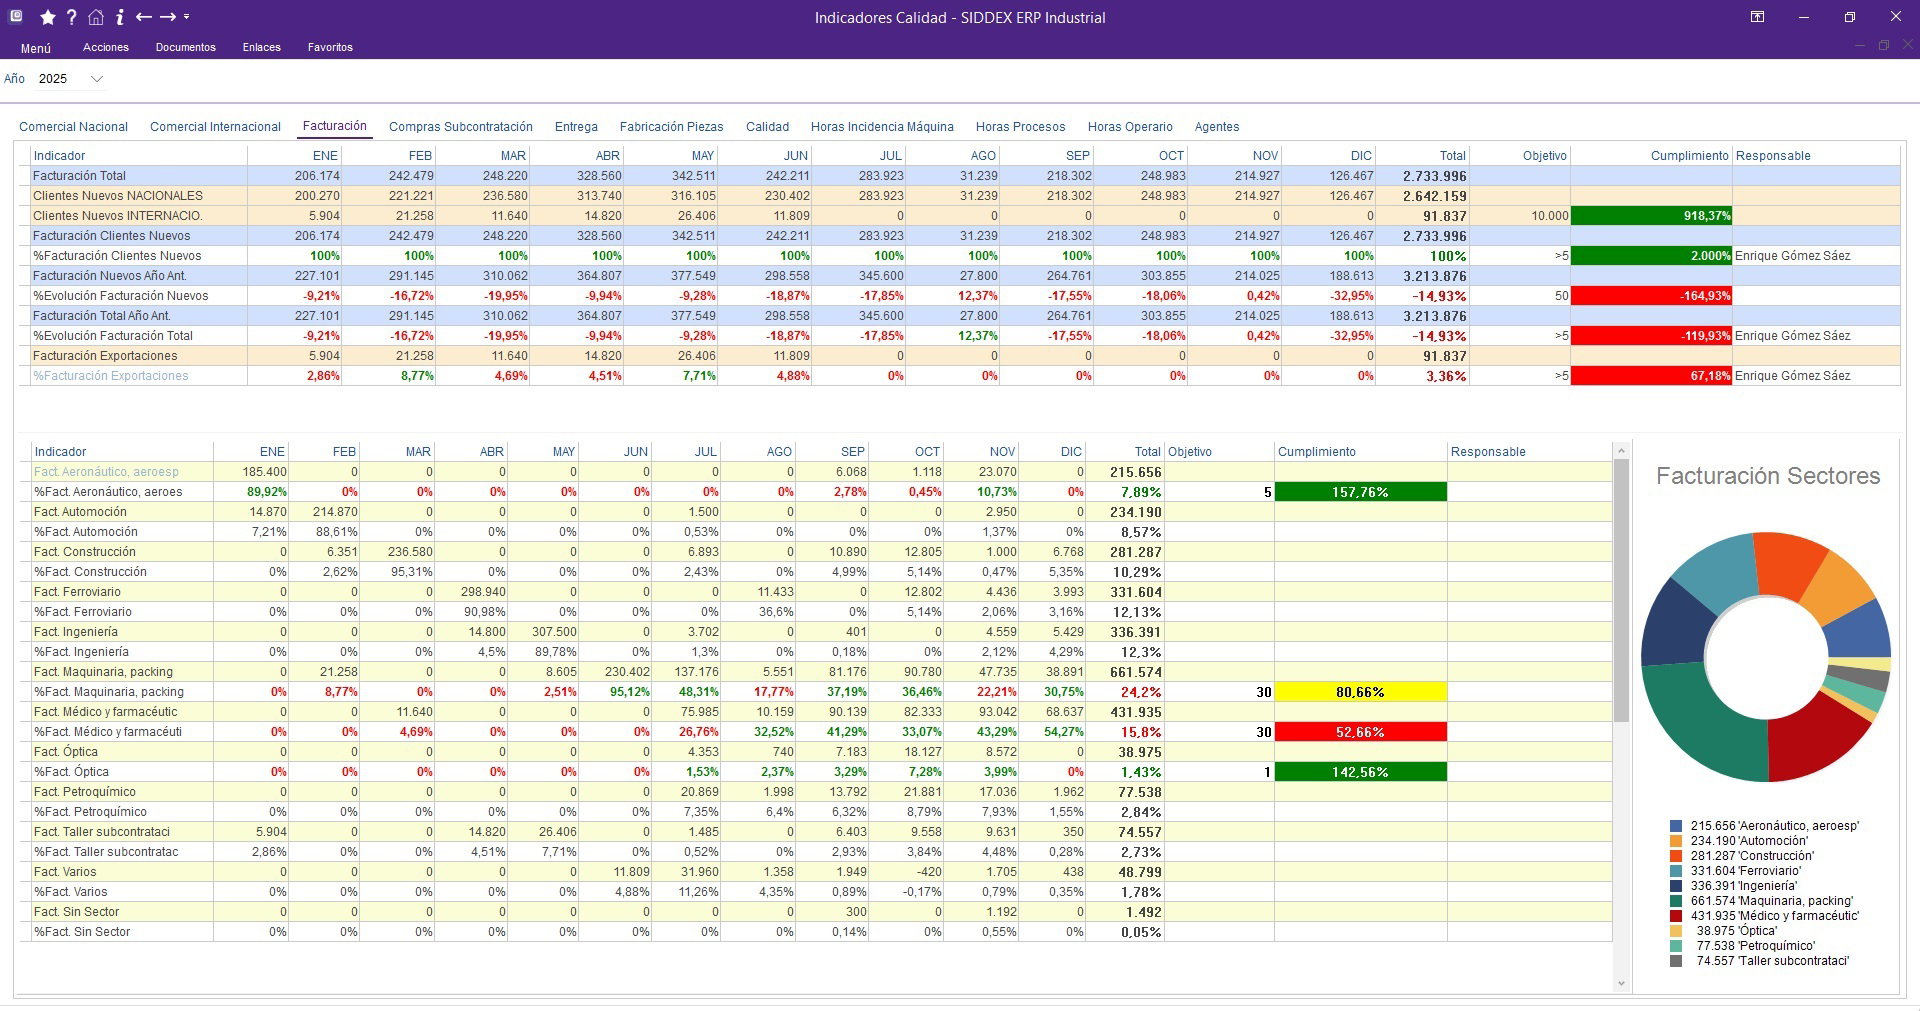The height and width of the screenshot is (1011, 1920).
Task: Click the scroll down arrow of sectors panel
Action: [x=1621, y=984]
